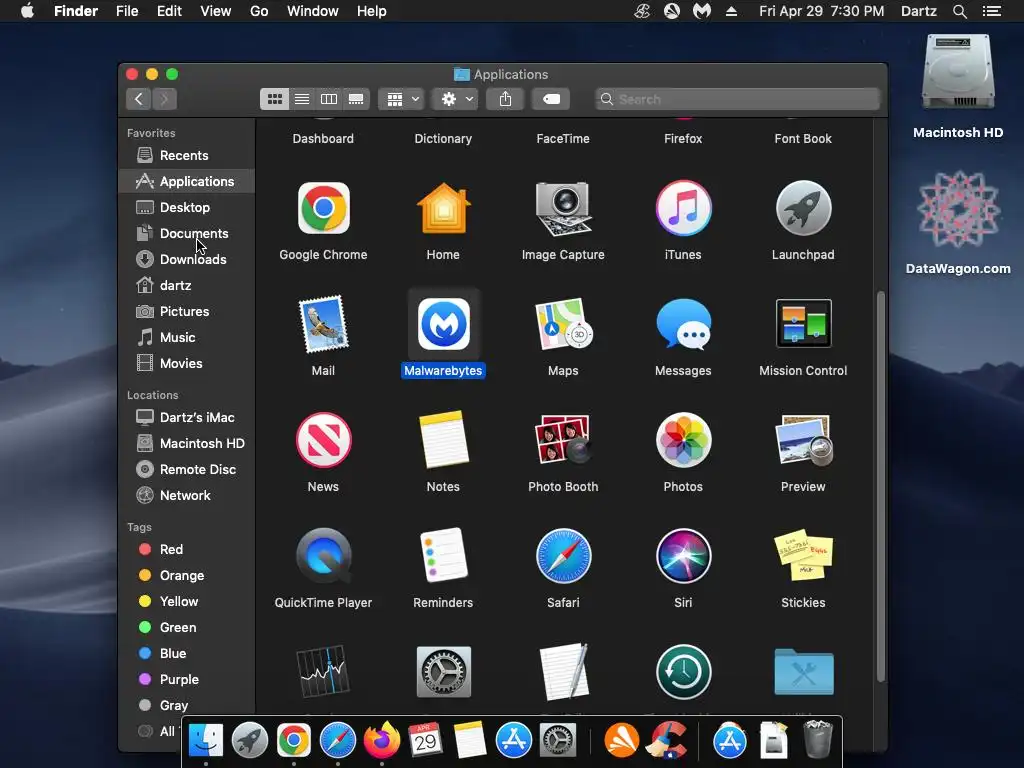1024x768 pixels.
Task: Select the TextEdit app icon
Action: (563, 672)
